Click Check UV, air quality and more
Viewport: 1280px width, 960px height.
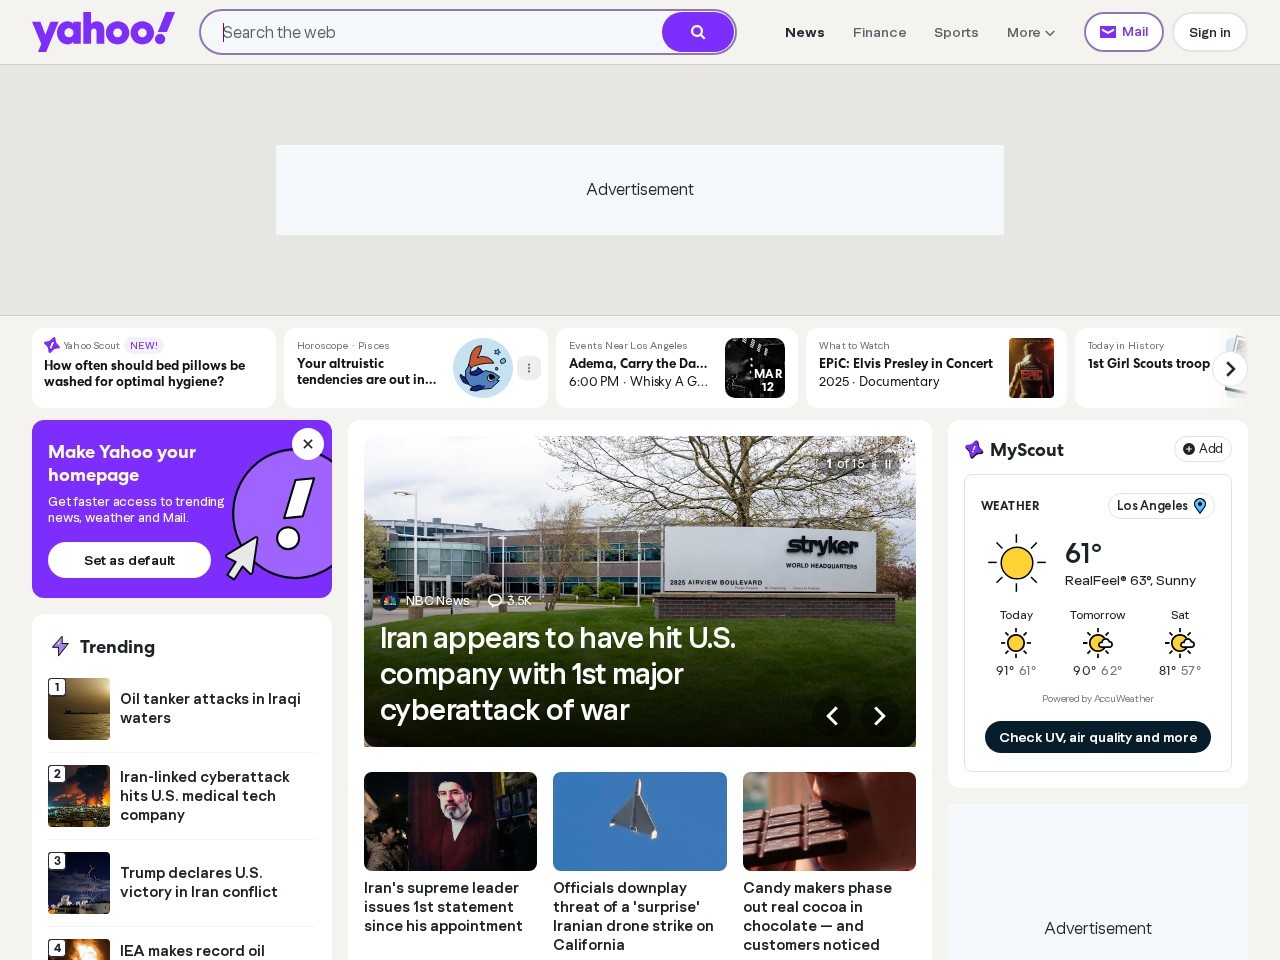(1097, 737)
